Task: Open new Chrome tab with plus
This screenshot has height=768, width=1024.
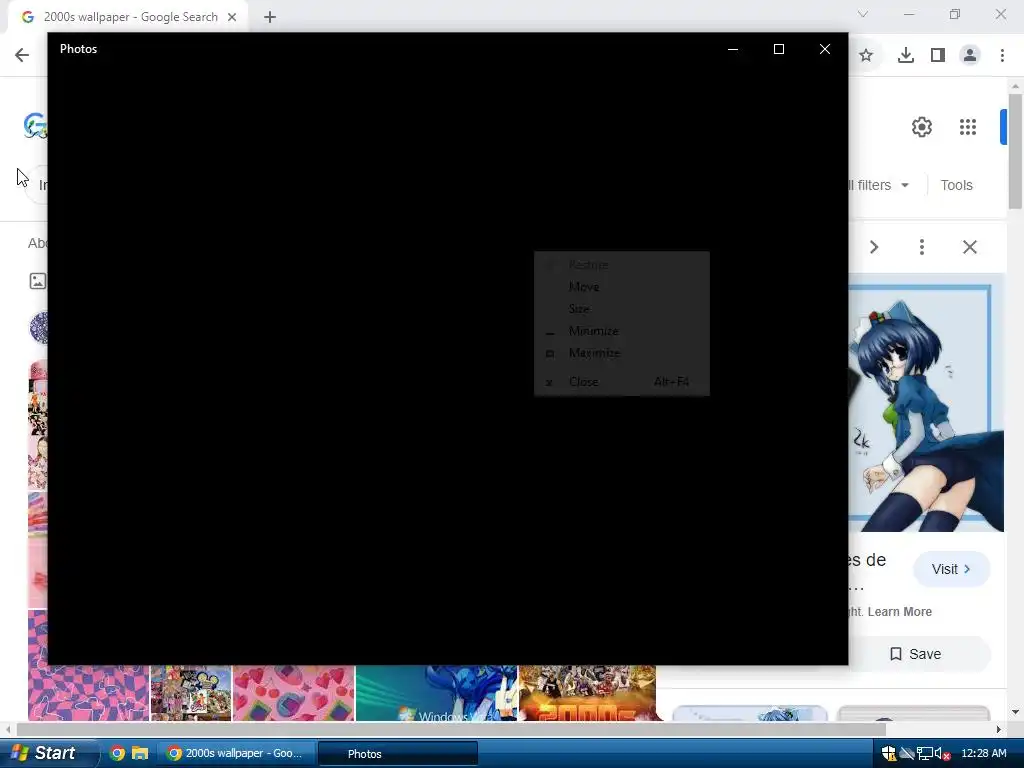Action: [x=270, y=18]
